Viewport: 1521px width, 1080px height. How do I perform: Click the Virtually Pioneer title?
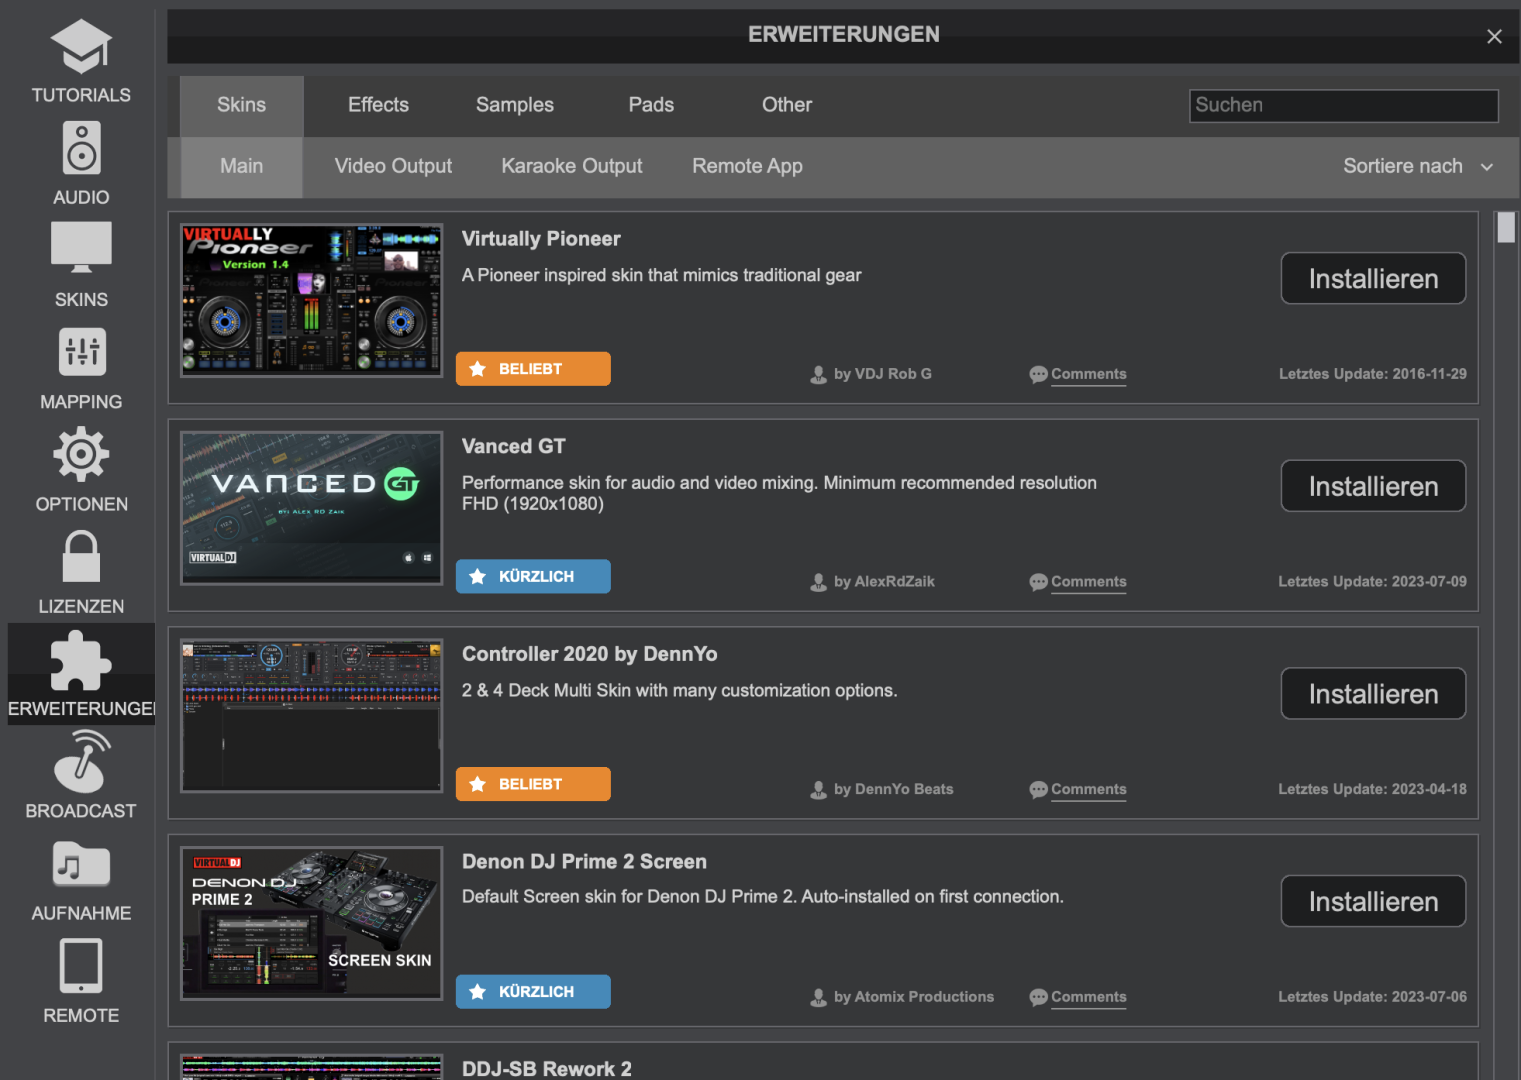[541, 239]
